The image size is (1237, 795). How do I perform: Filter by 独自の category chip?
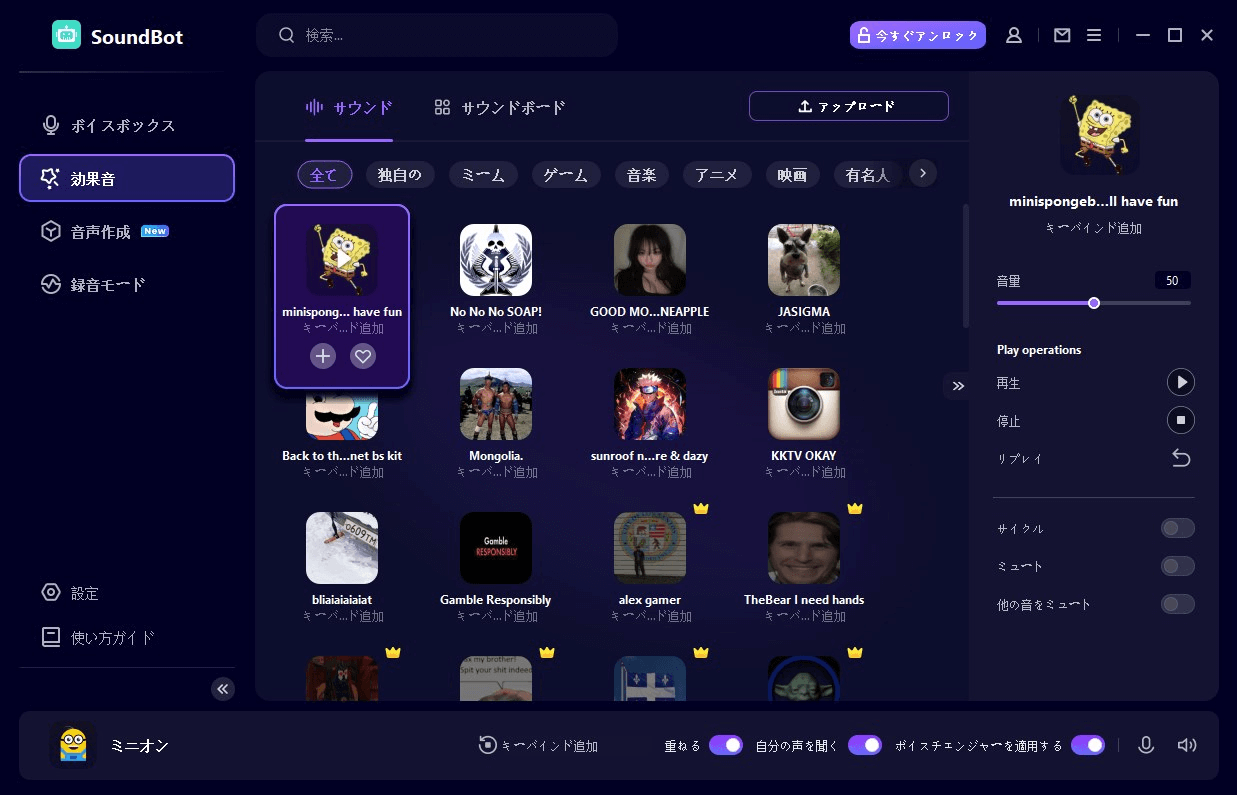pyautogui.click(x=400, y=174)
